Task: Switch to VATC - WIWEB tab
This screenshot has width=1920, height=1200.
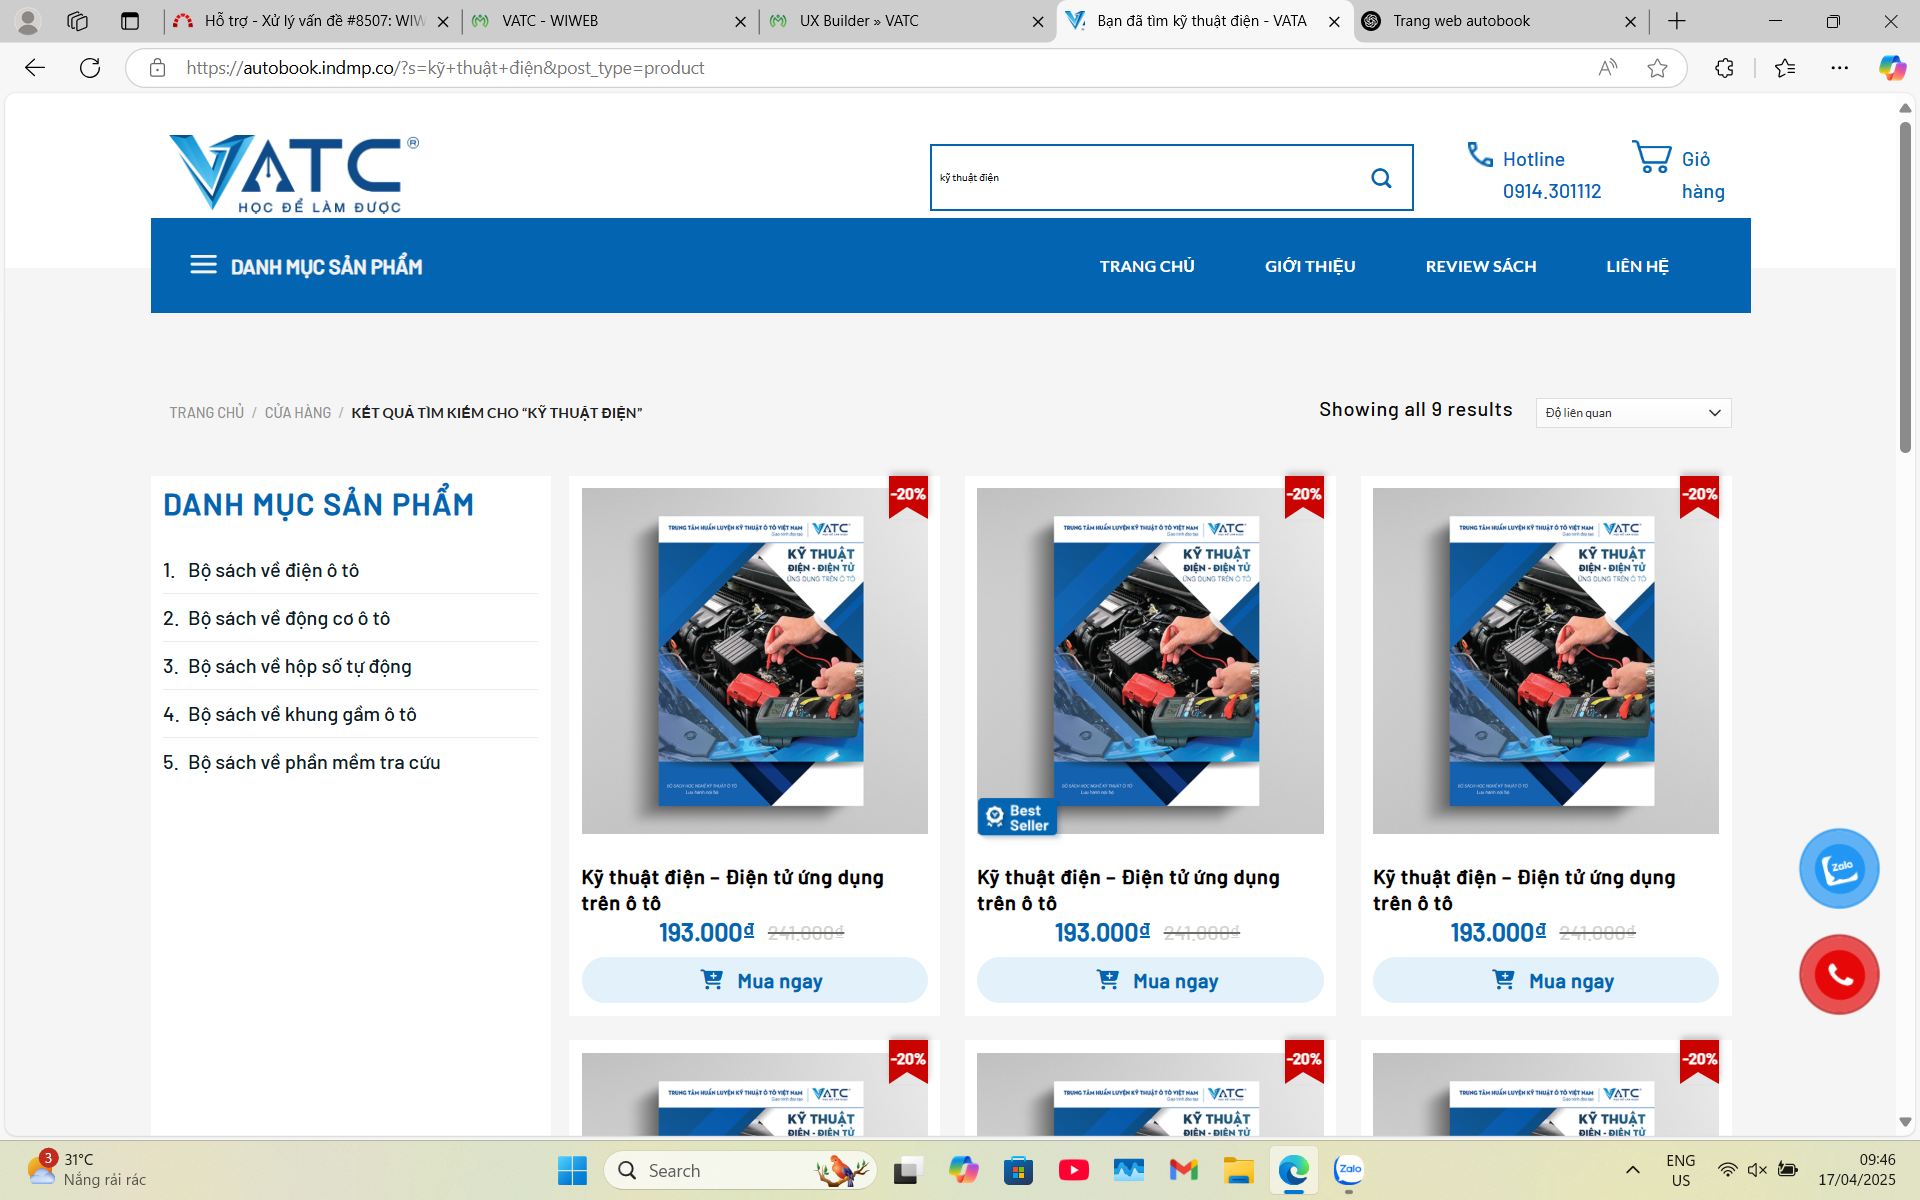Action: click(x=610, y=21)
